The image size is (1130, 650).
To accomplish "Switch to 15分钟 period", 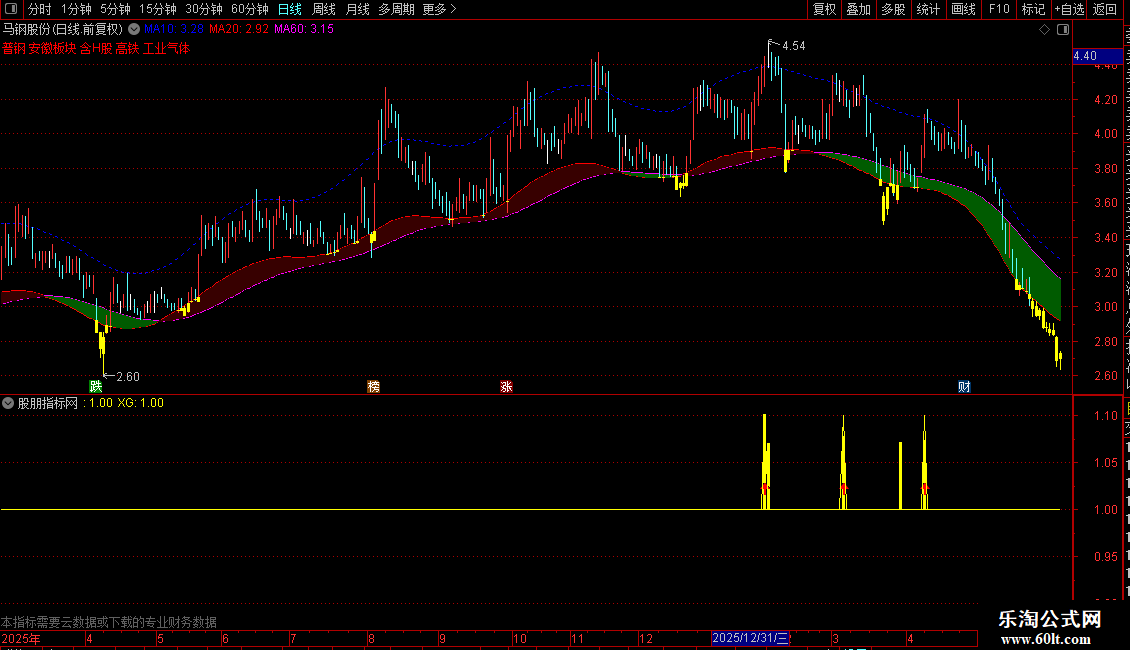I will 158,9.
